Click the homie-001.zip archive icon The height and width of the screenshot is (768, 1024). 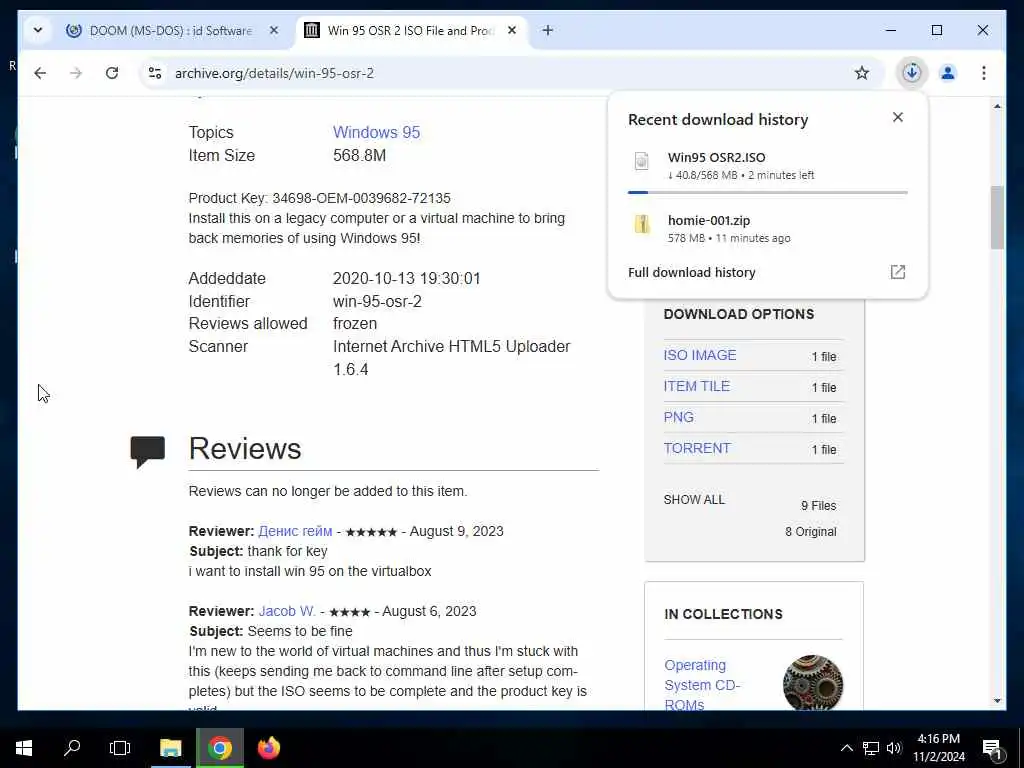[x=642, y=225]
